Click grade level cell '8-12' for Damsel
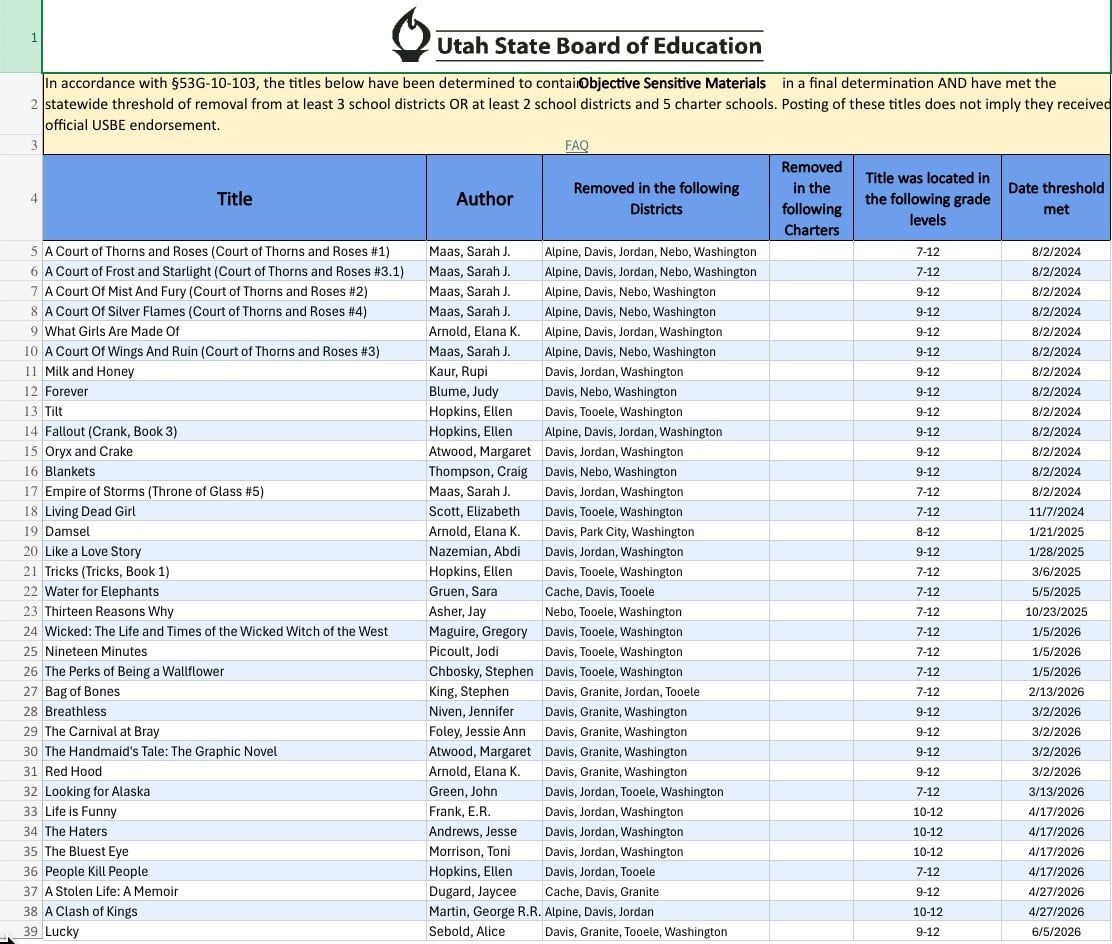1112x944 pixels. pos(928,531)
